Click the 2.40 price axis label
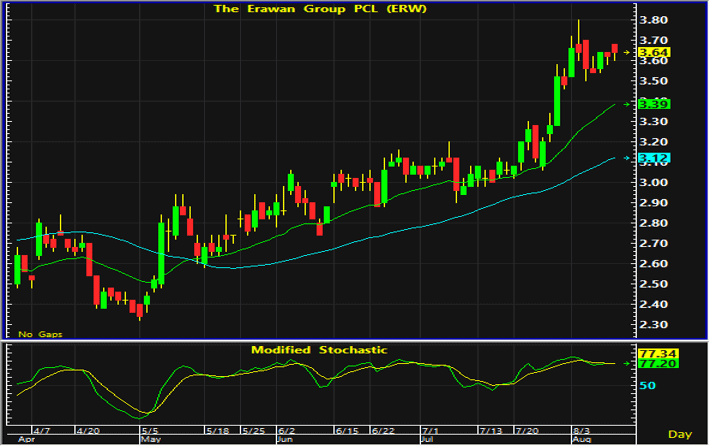 653,304
